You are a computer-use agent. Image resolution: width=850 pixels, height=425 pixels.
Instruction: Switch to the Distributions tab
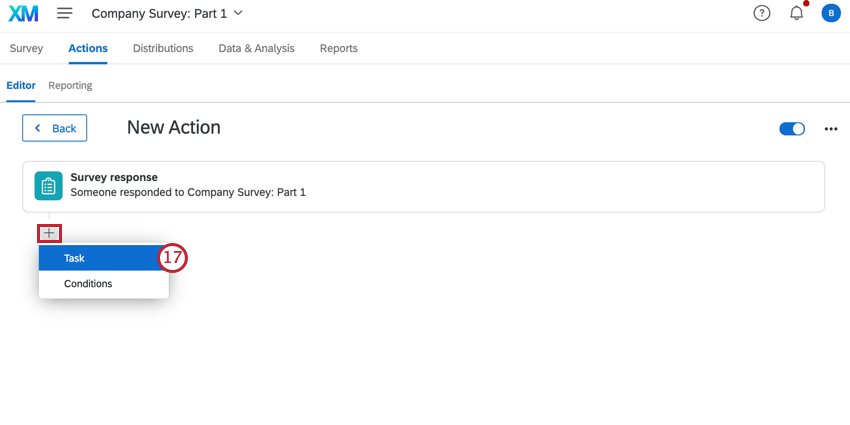pyautogui.click(x=163, y=48)
